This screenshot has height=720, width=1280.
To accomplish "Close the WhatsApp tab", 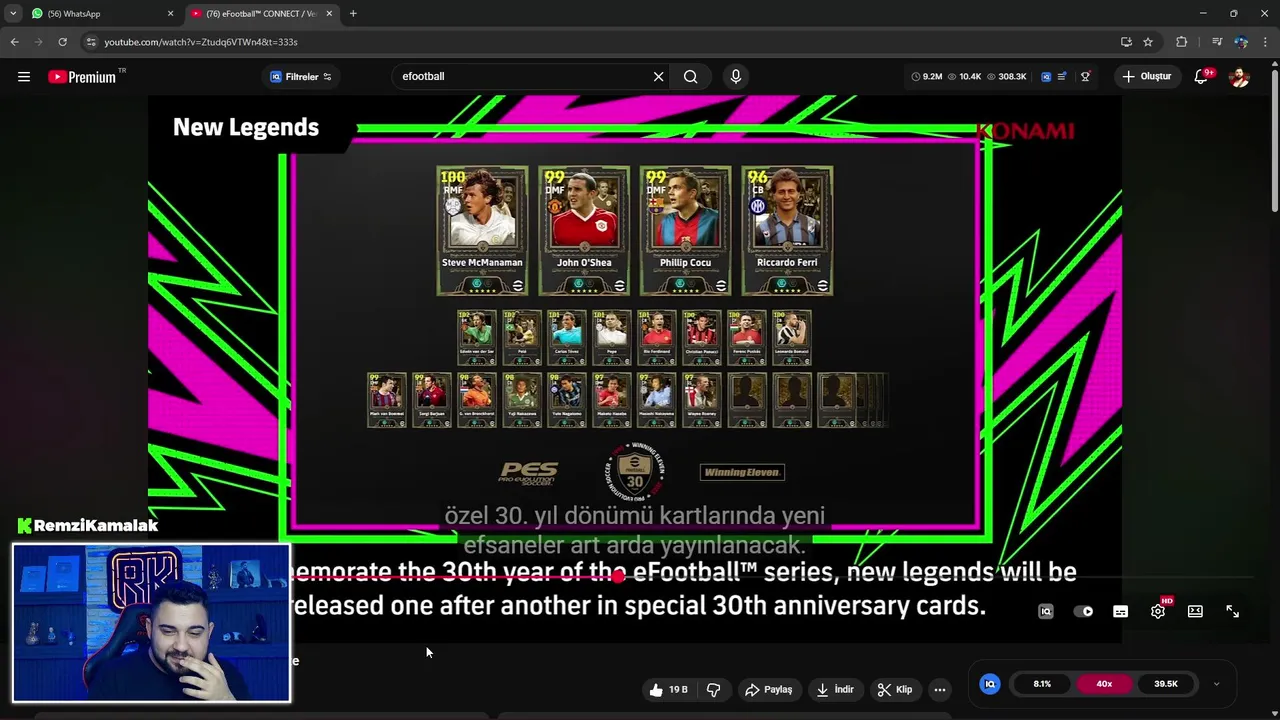I will [170, 14].
